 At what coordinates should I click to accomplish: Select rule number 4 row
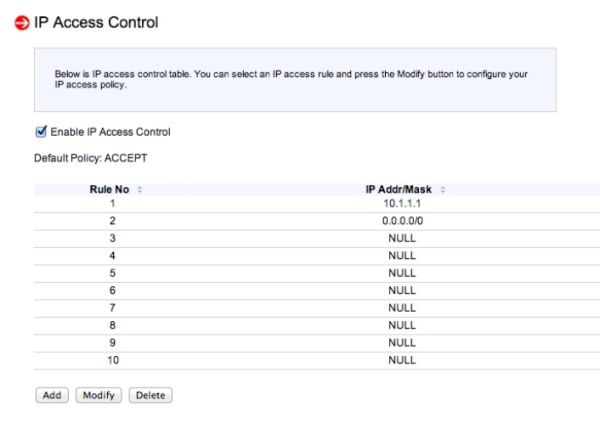(x=317, y=256)
